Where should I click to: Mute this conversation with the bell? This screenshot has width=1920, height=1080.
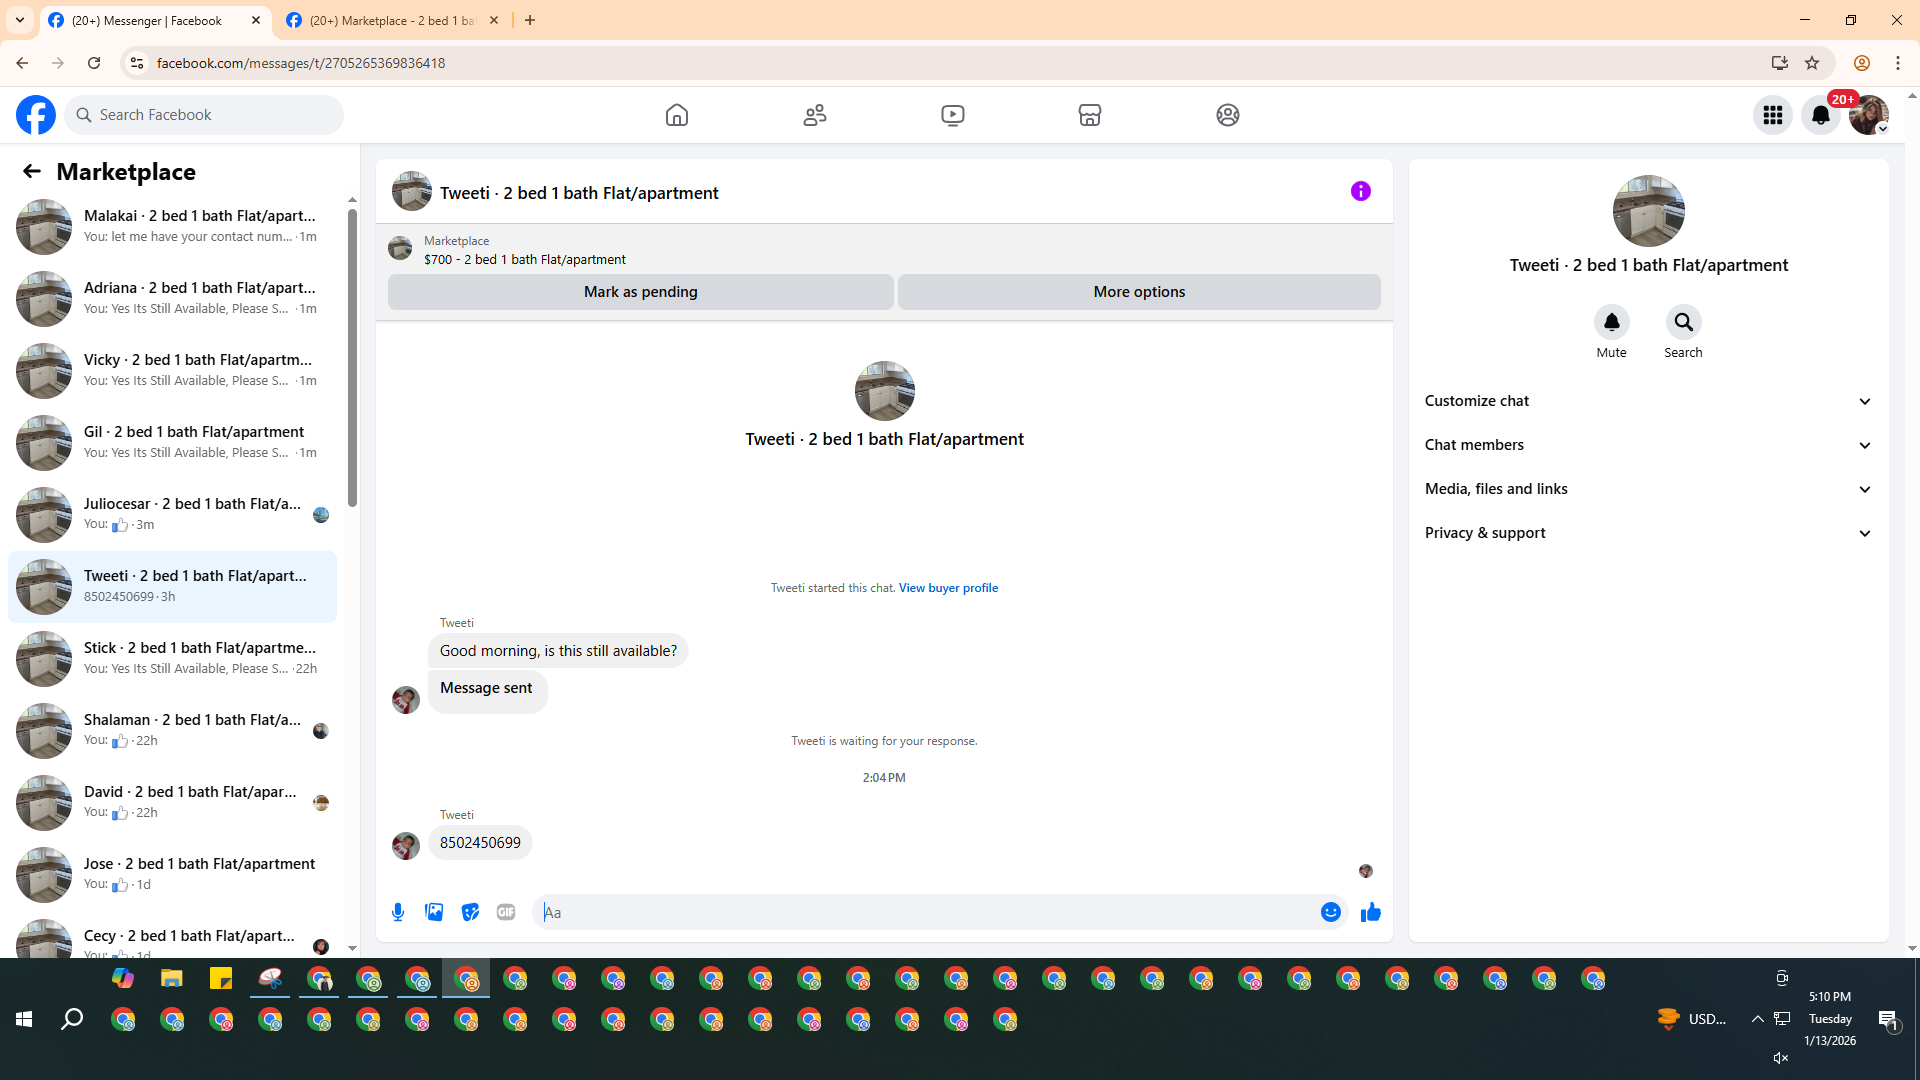tap(1611, 323)
